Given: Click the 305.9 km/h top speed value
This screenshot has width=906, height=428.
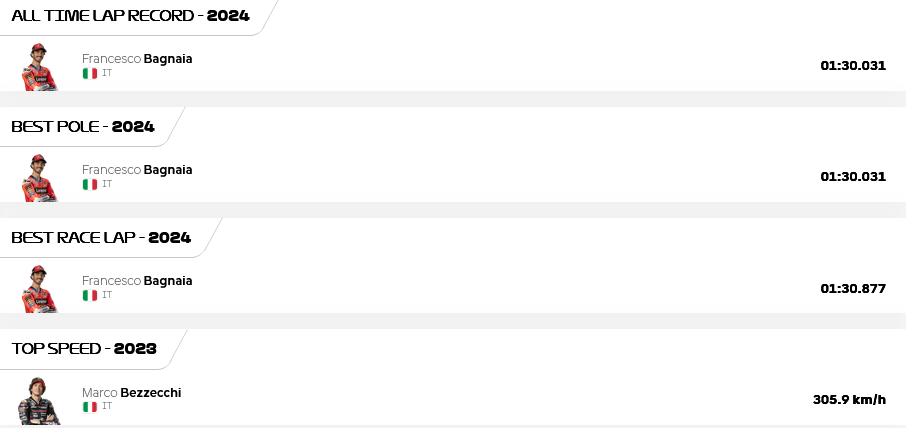Looking at the screenshot, I should pos(849,399).
